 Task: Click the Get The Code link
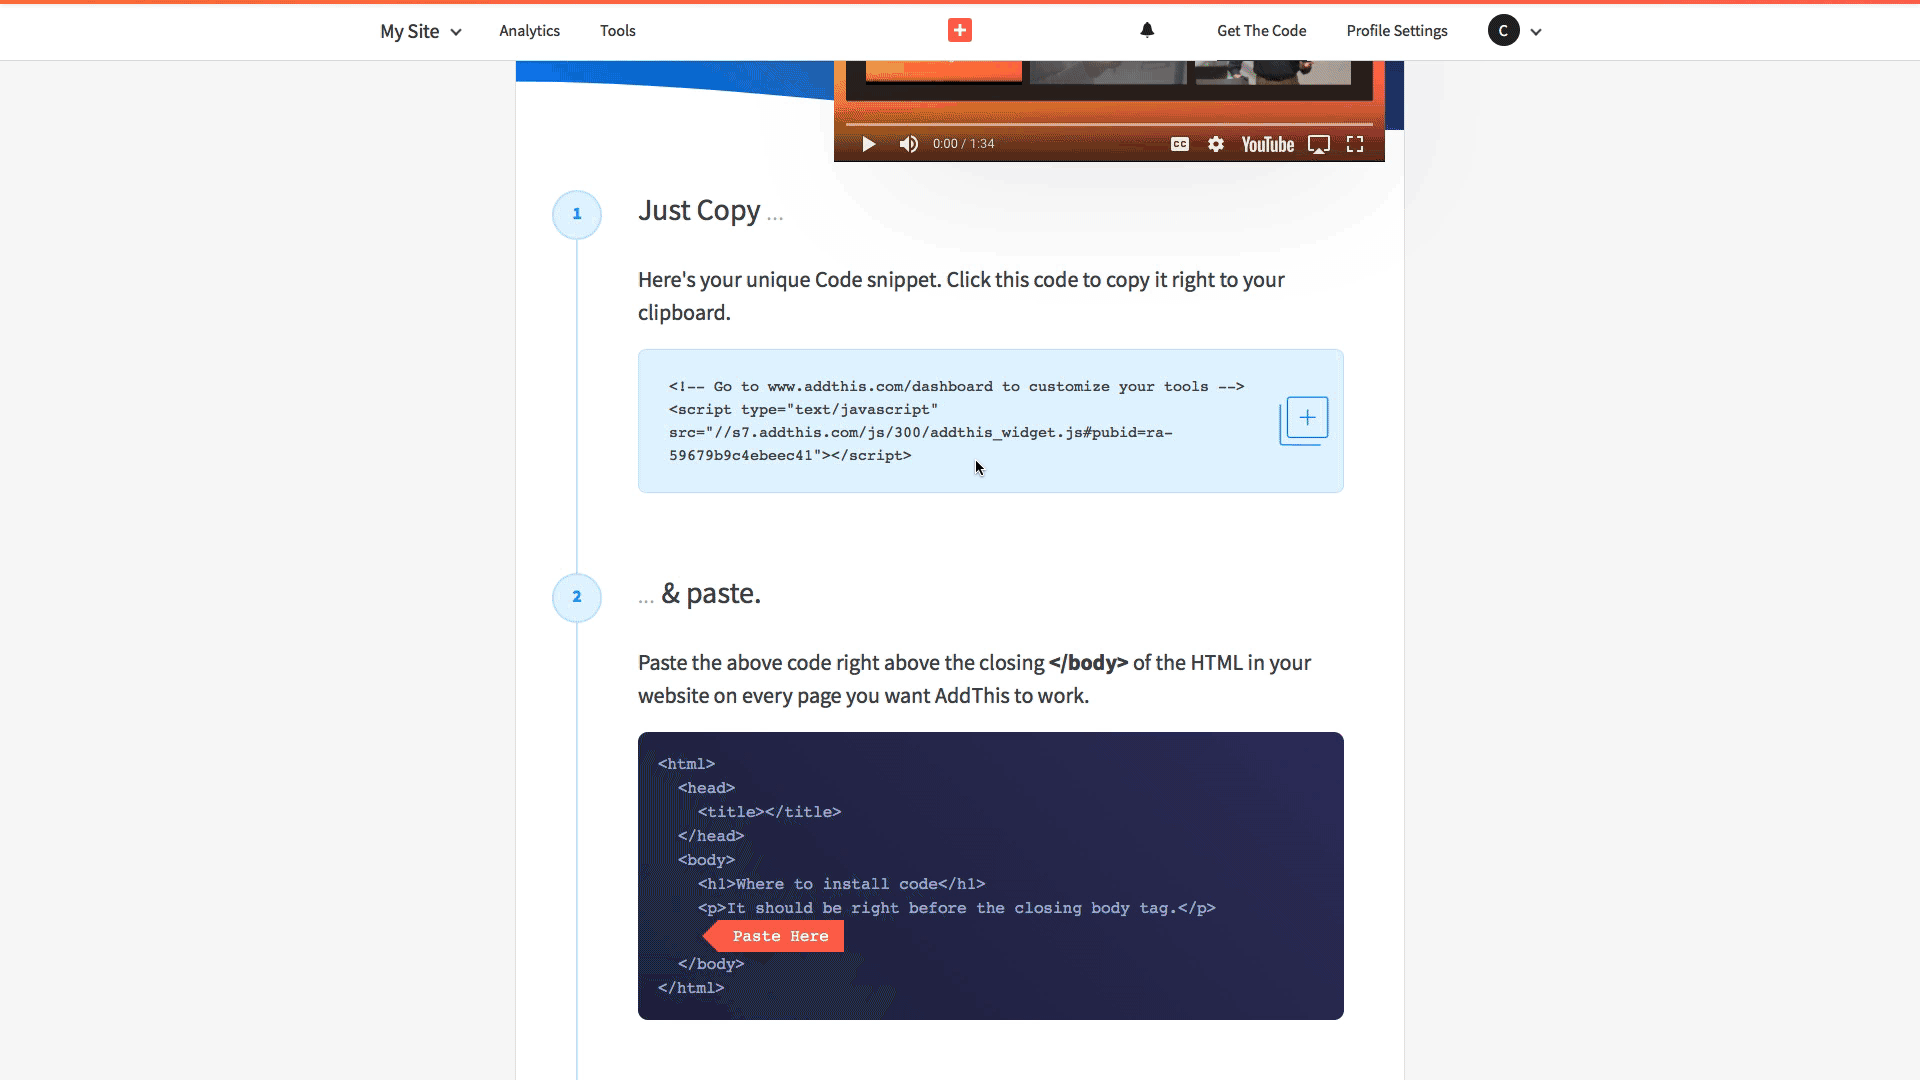(x=1261, y=31)
